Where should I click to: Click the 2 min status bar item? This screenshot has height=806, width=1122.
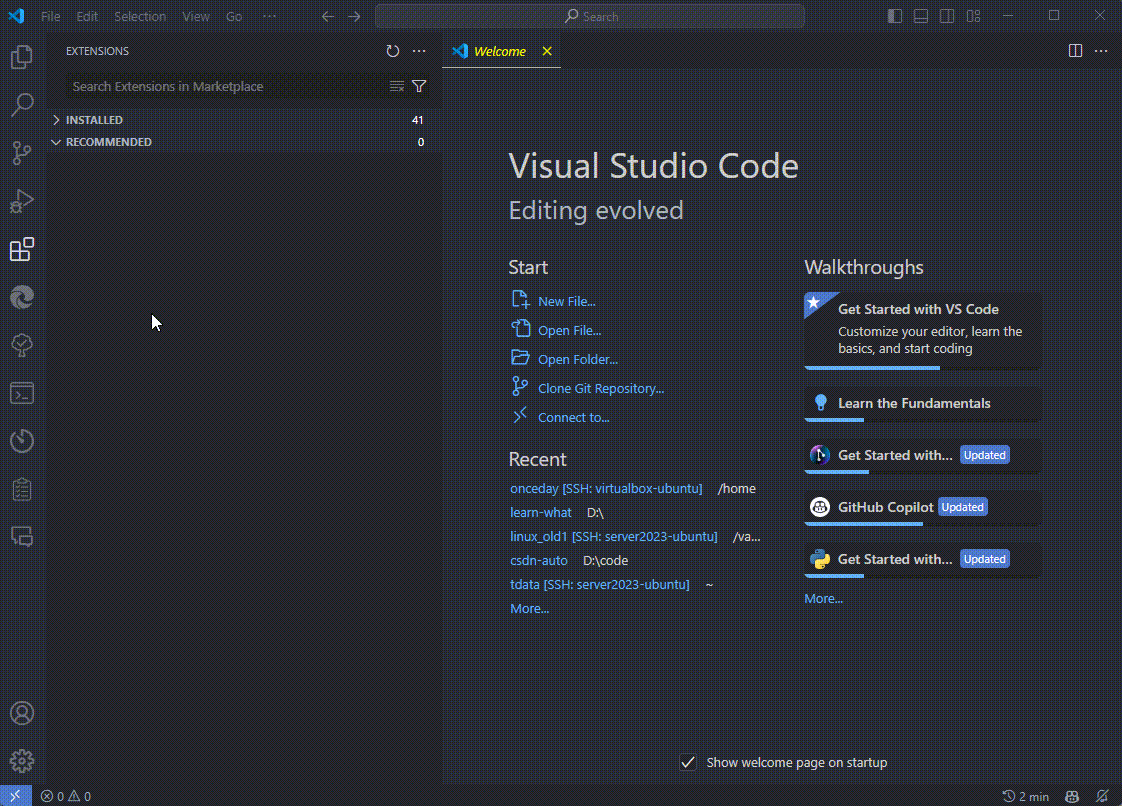1025,796
